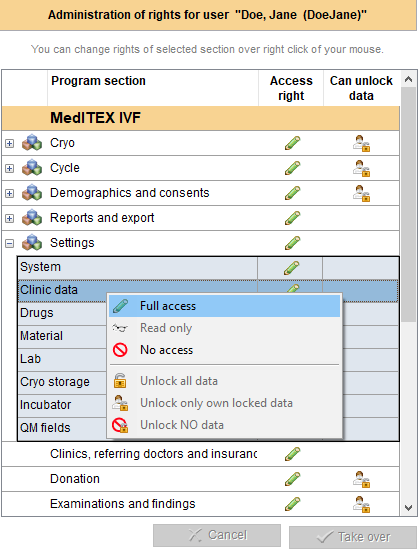Click the Cryo access right pencil icon

coord(292,143)
